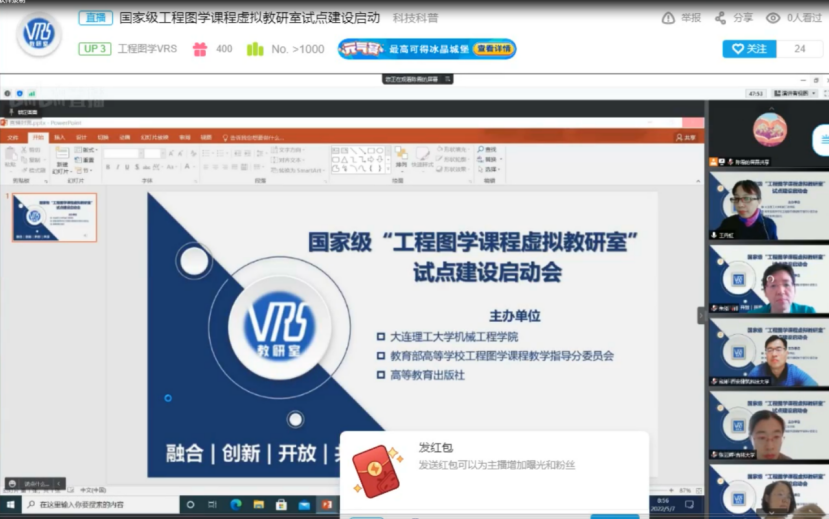Open the 文字方向 text direction dropdown
Viewport: 829px width, 519px height.
click(x=288, y=150)
